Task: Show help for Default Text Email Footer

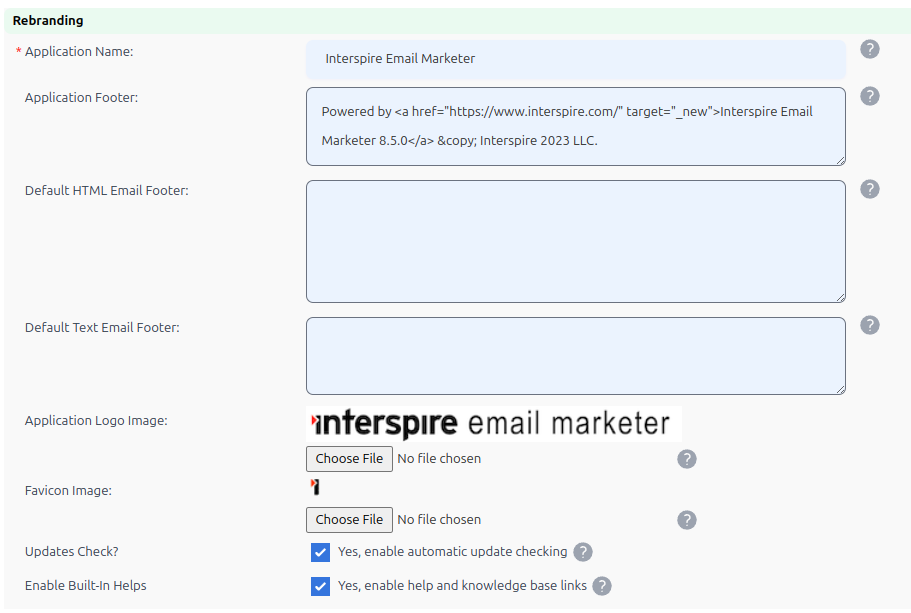Action: tap(869, 325)
